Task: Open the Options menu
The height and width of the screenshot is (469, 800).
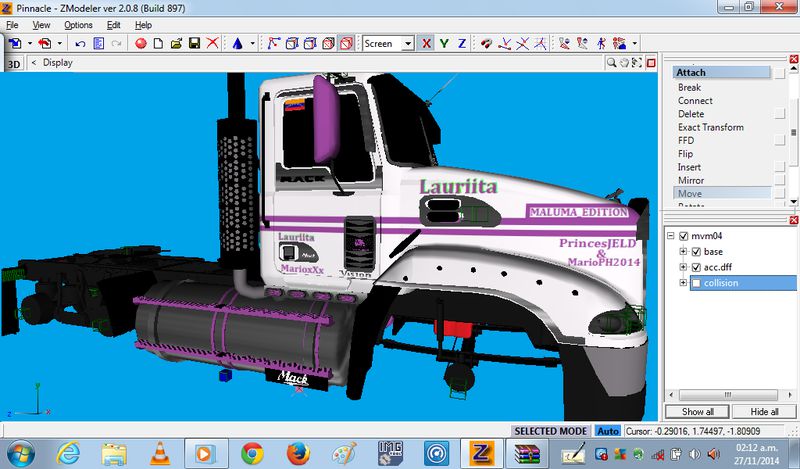Action: click(78, 25)
